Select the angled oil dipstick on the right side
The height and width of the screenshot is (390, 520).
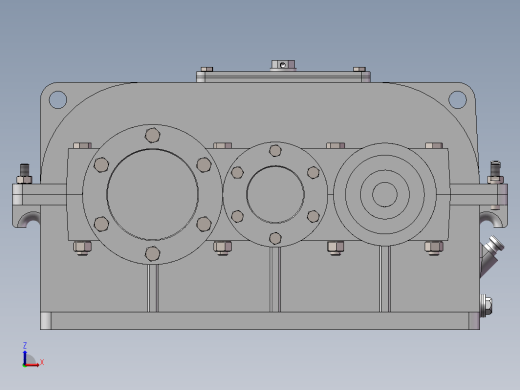(x=491, y=256)
